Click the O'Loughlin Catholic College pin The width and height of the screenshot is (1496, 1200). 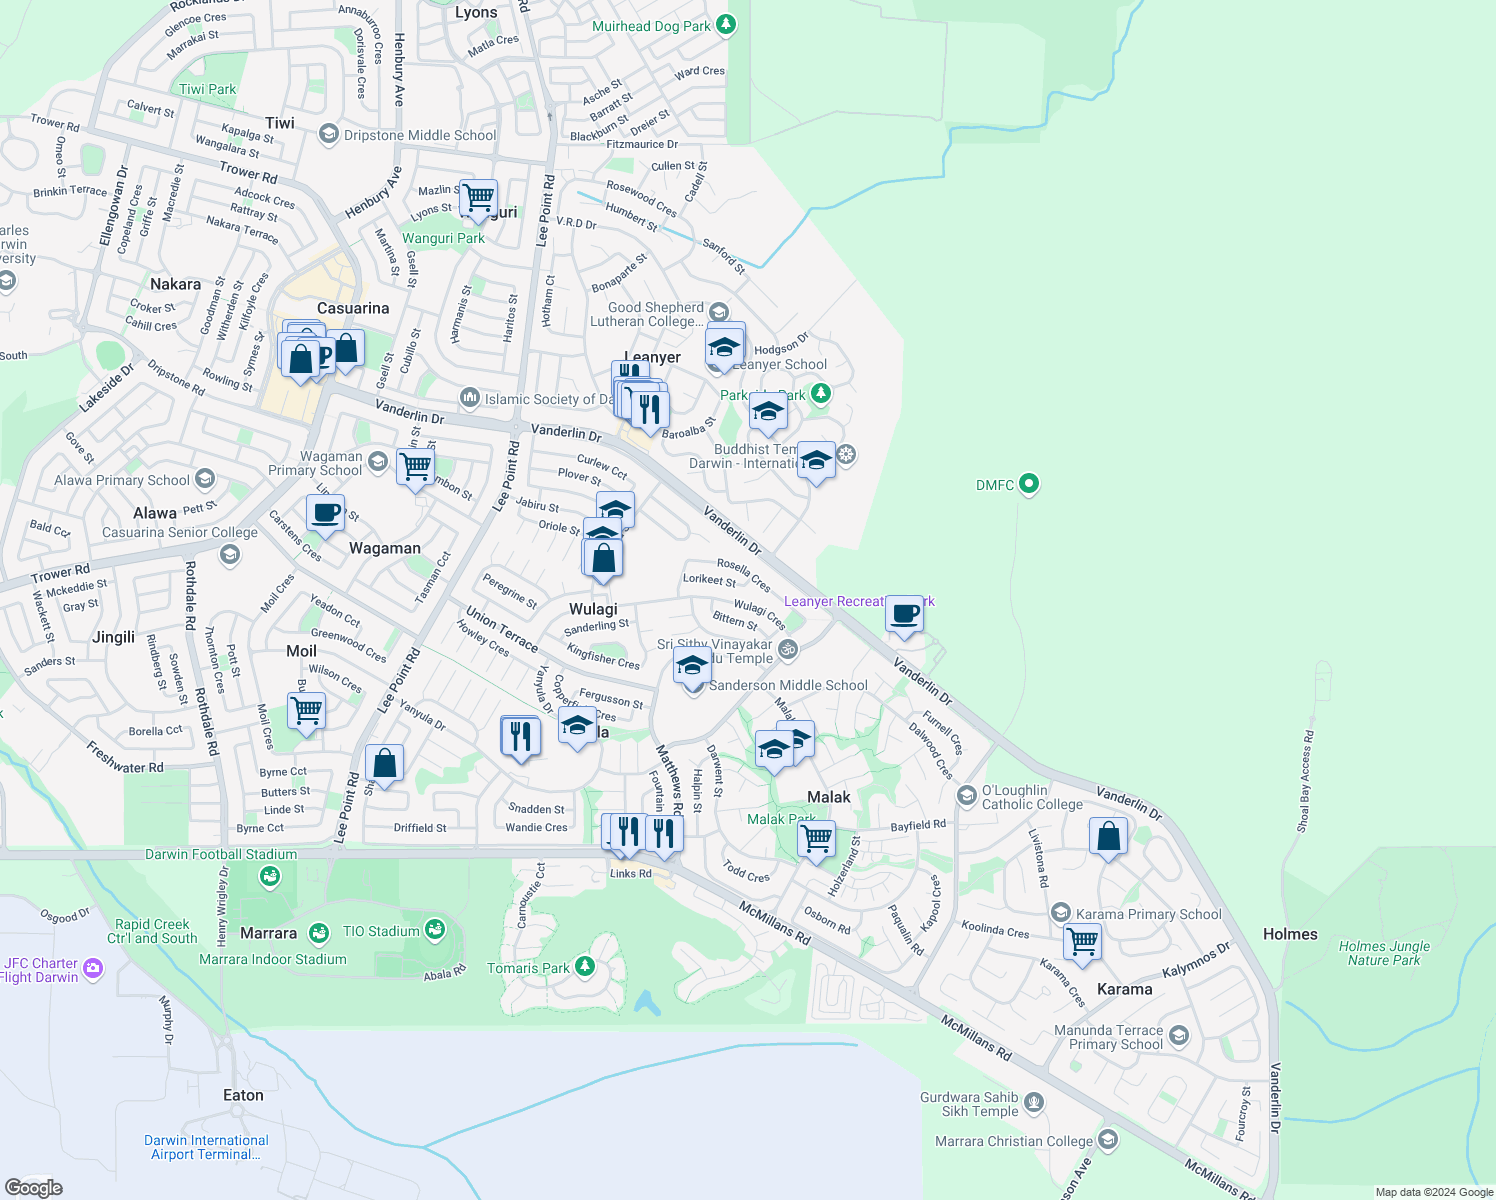coord(966,796)
